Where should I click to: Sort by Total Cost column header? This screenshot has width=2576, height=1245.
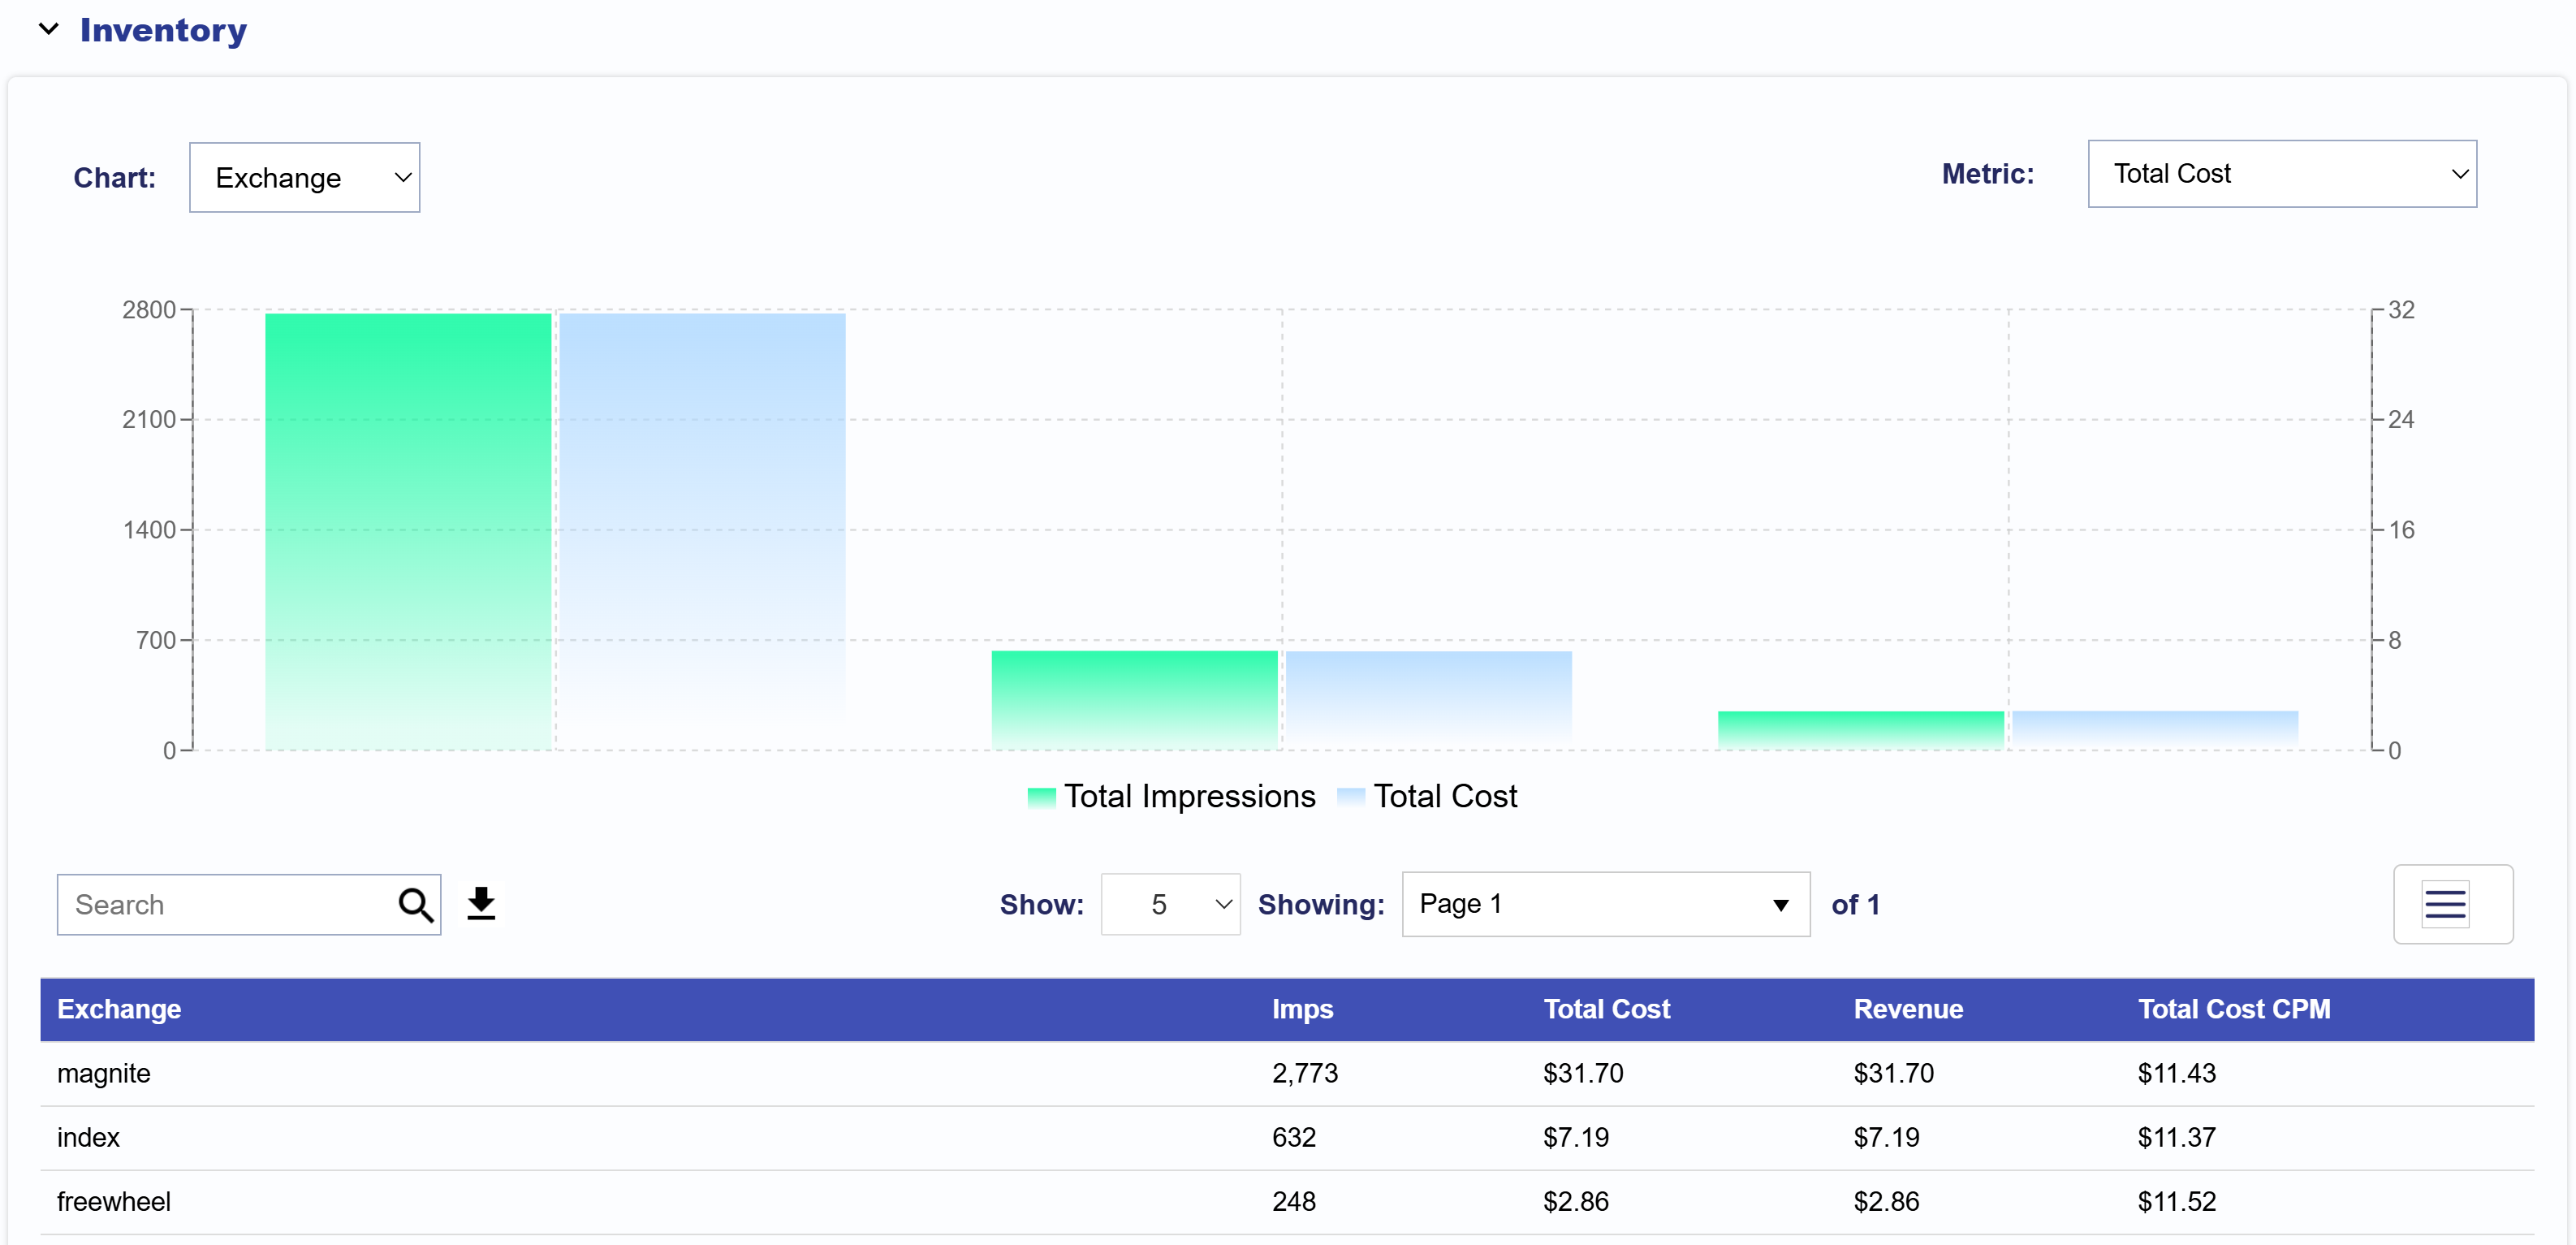(x=1606, y=1009)
